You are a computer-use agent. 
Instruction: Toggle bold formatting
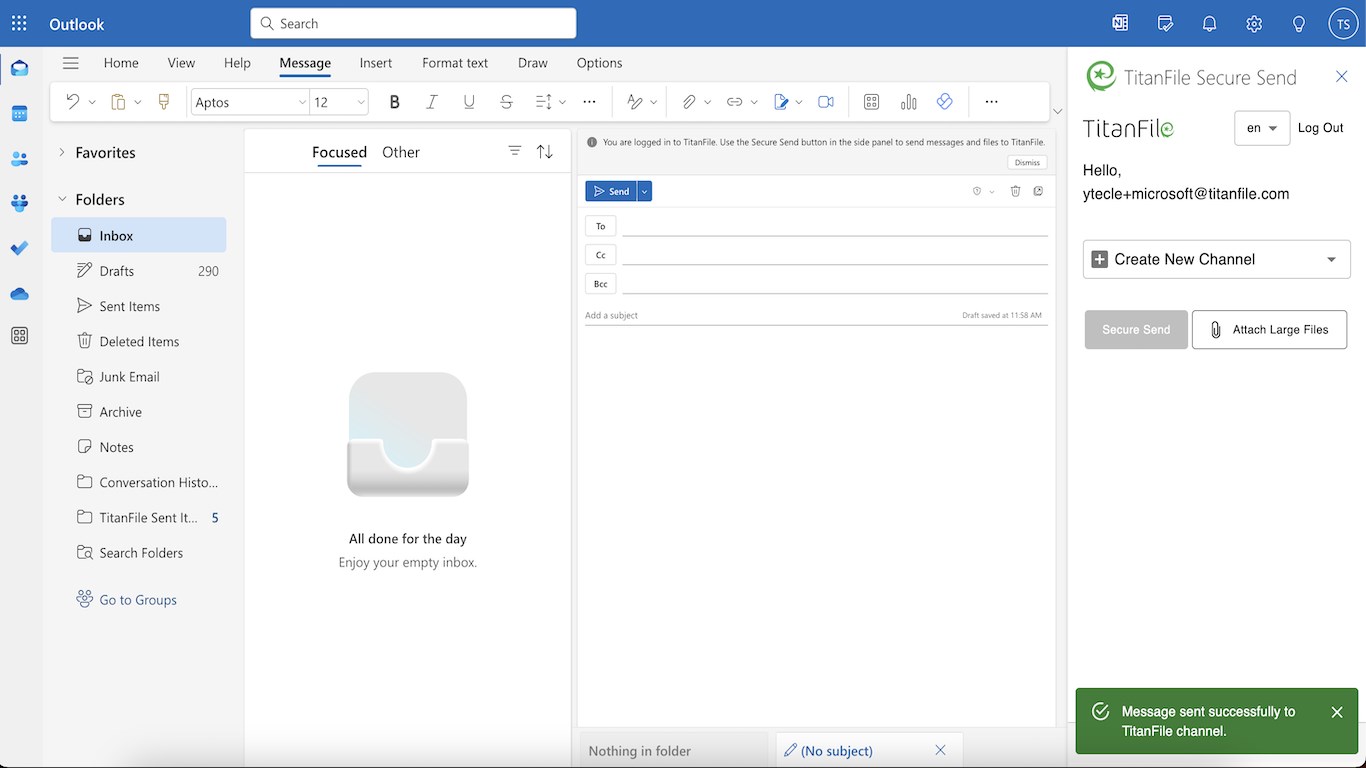(x=394, y=101)
